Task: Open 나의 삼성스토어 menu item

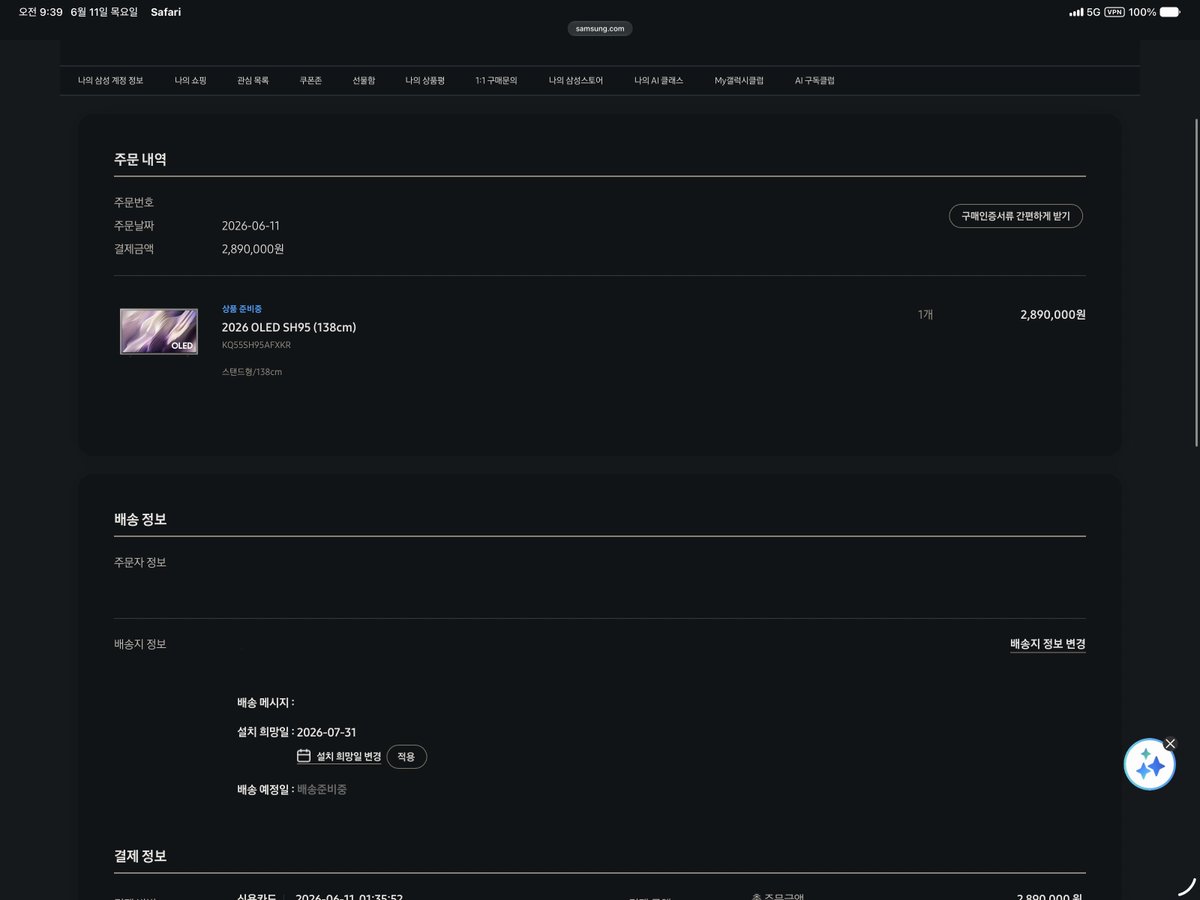Action: [x=576, y=80]
